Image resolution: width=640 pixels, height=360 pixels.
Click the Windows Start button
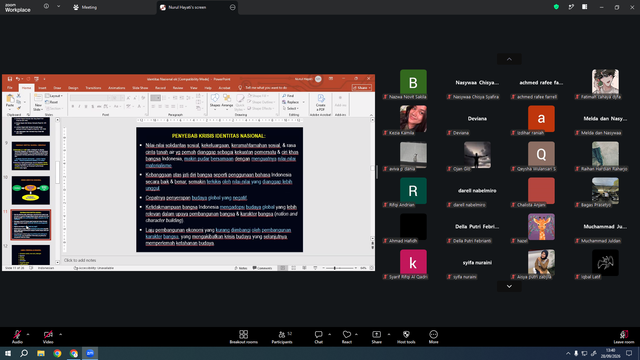pyautogui.click(x=8, y=353)
